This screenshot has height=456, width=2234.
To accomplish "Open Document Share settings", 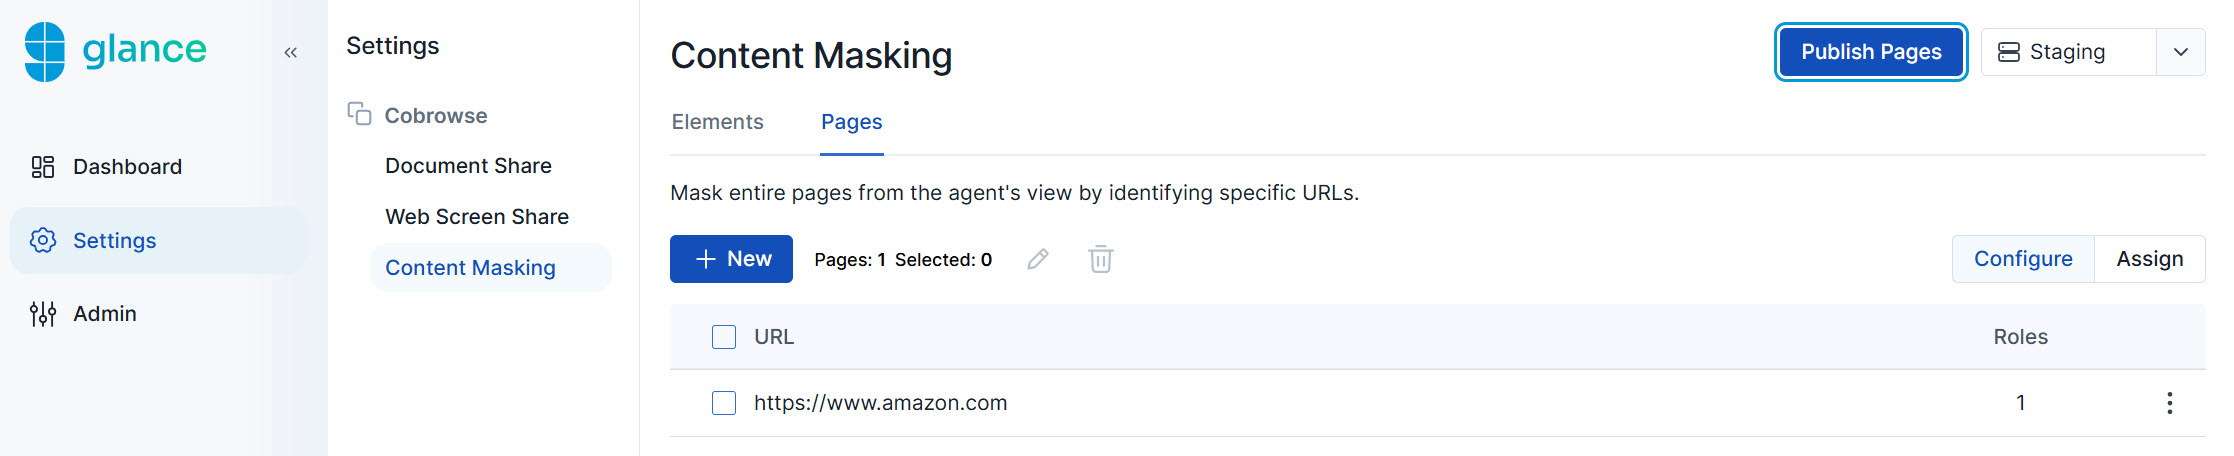I will click(468, 166).
